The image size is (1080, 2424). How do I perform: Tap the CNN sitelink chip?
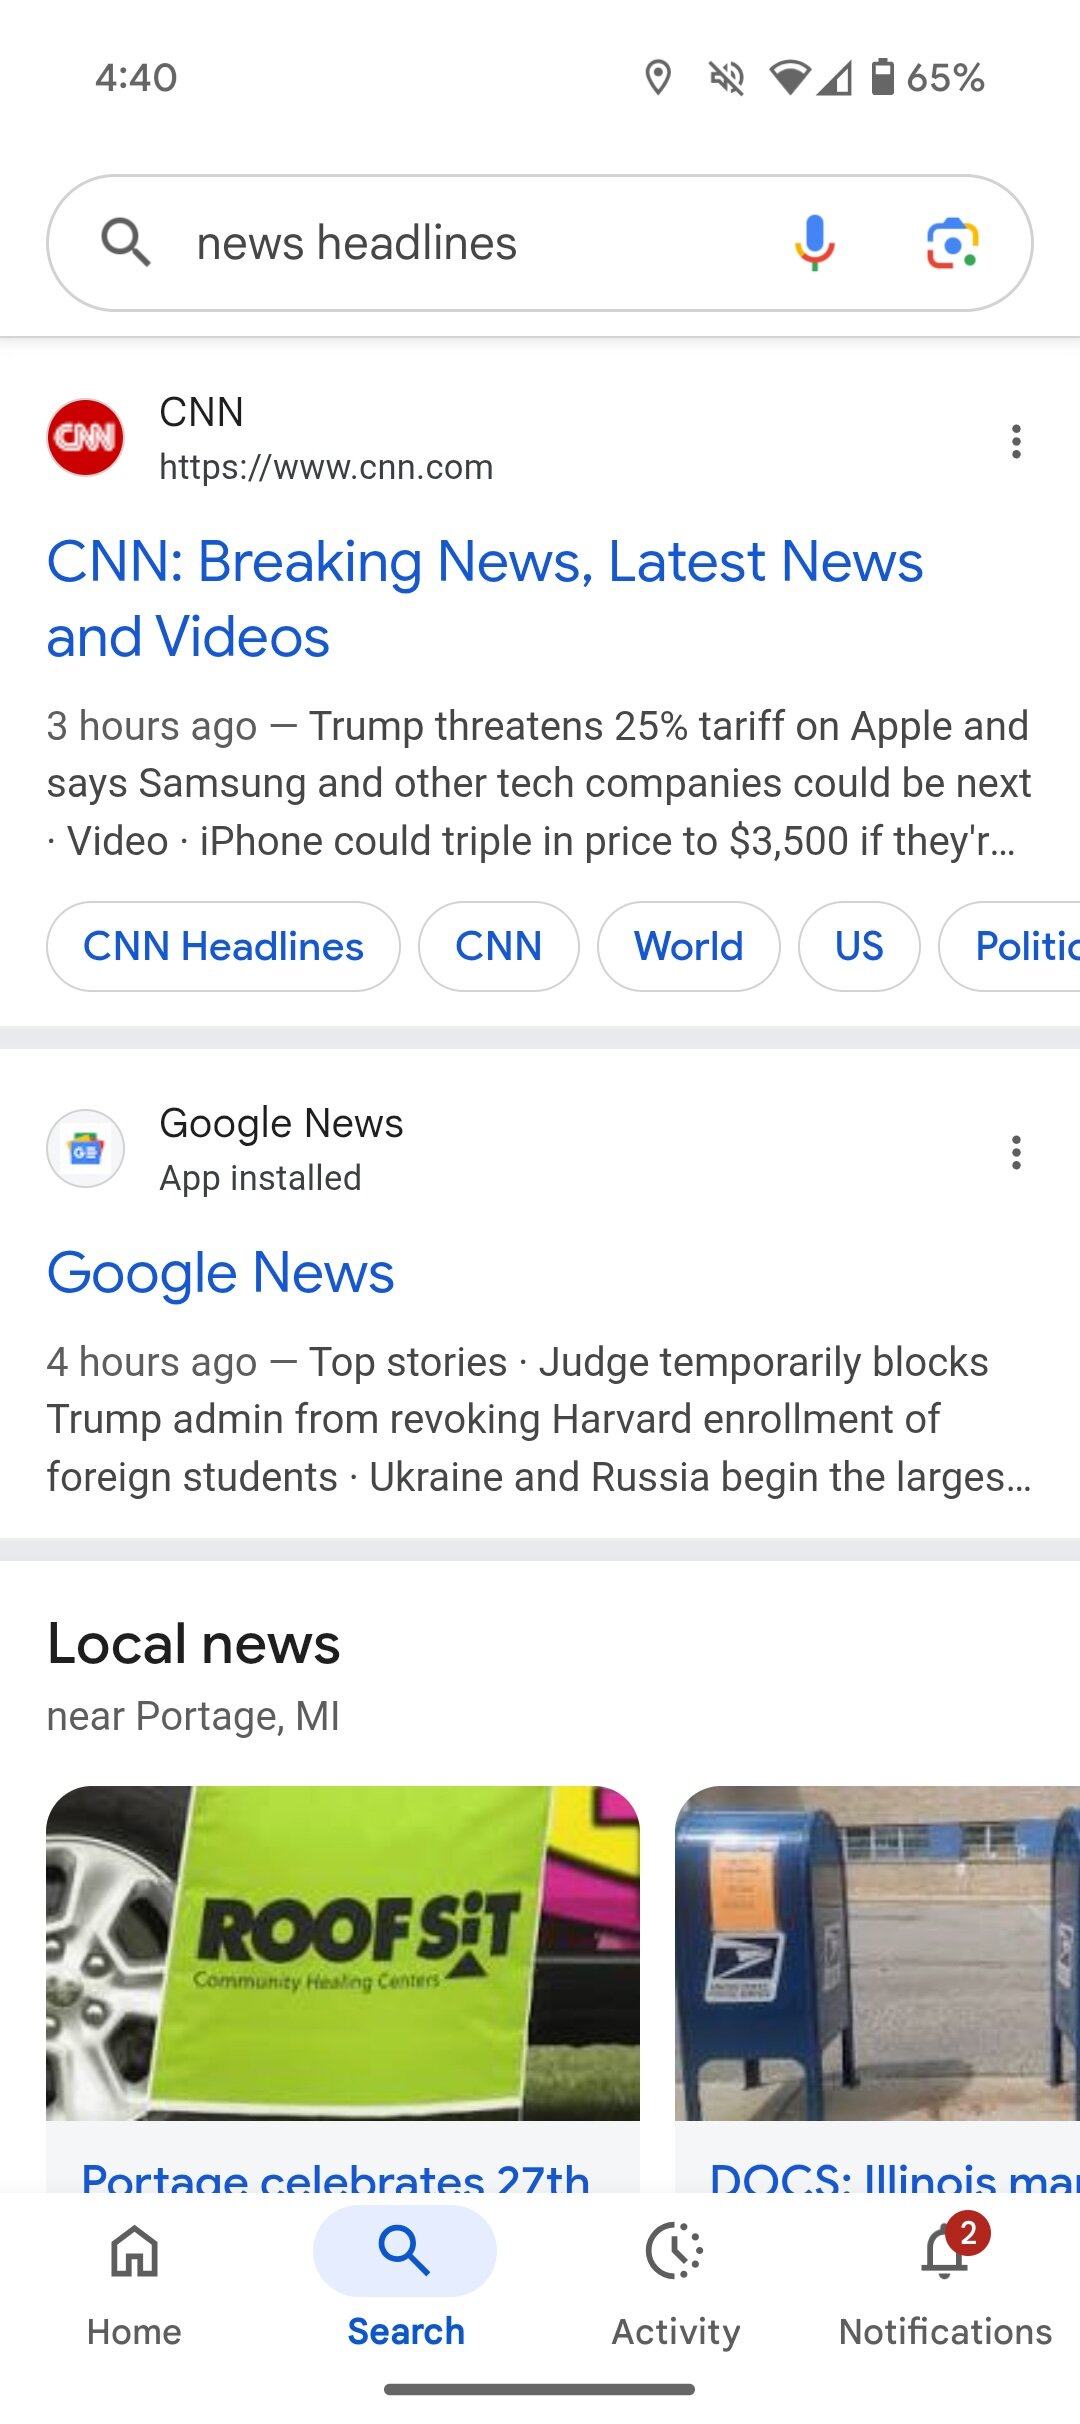(498, 946)
